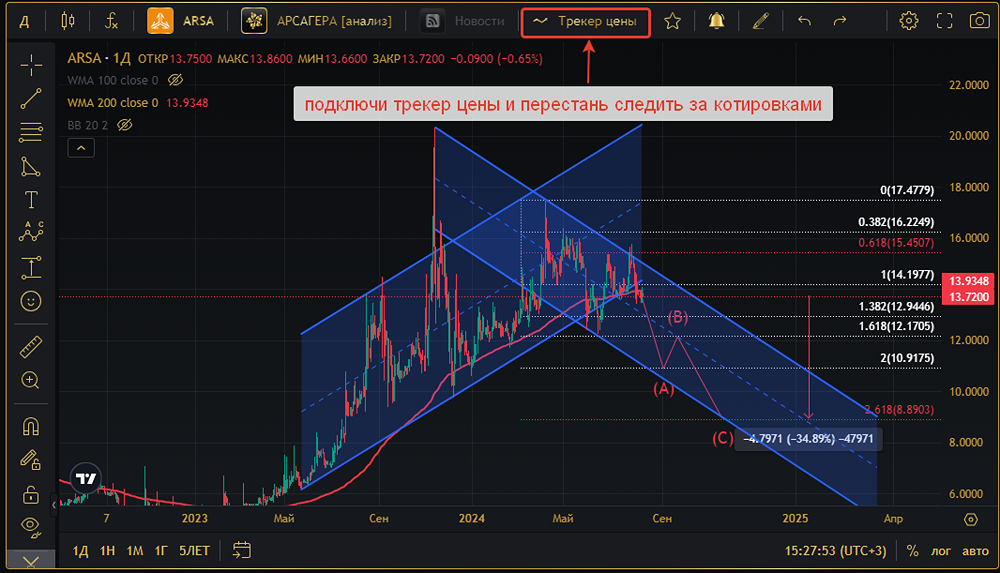The height and width of the screenshot is (573, 1000).
Task: Open the Трекер цены button
Action: [585, 22]
